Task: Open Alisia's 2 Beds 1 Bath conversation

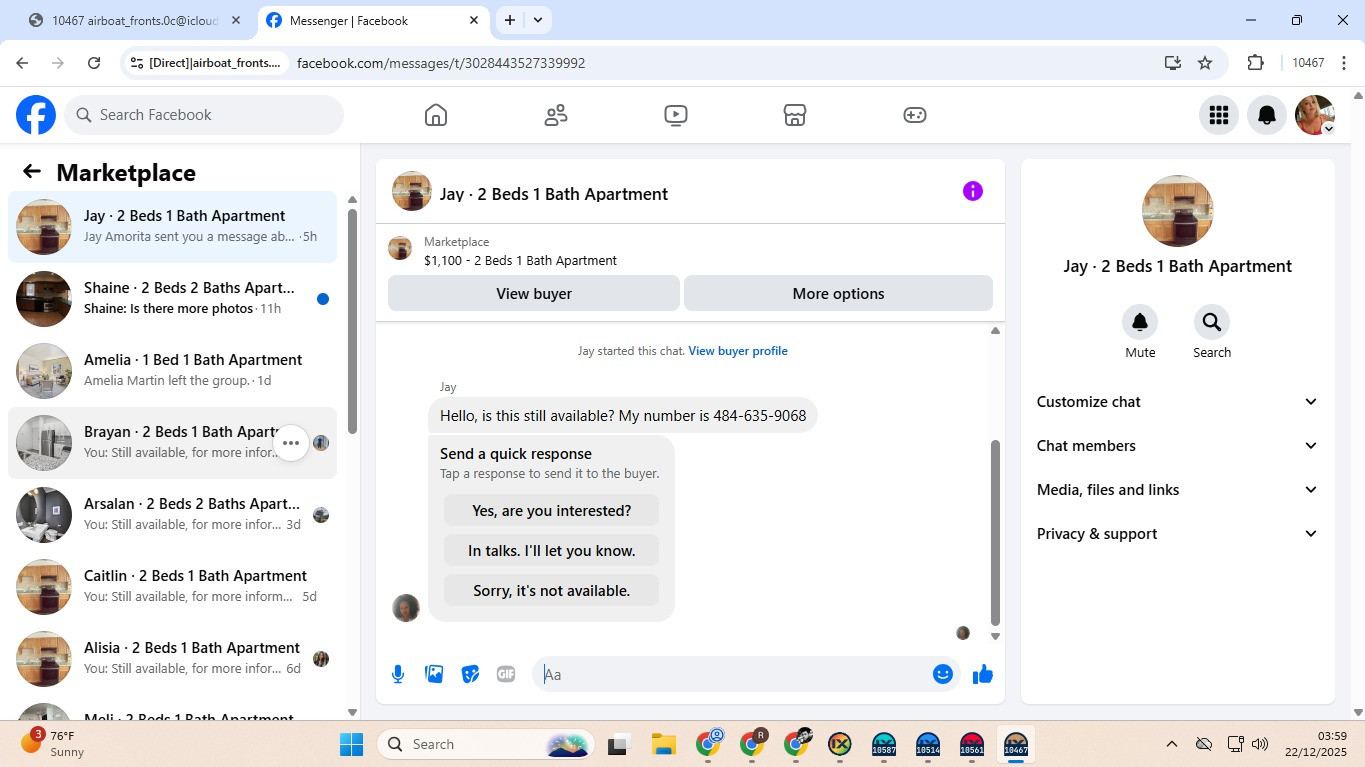Action: [x=172, y=659]
